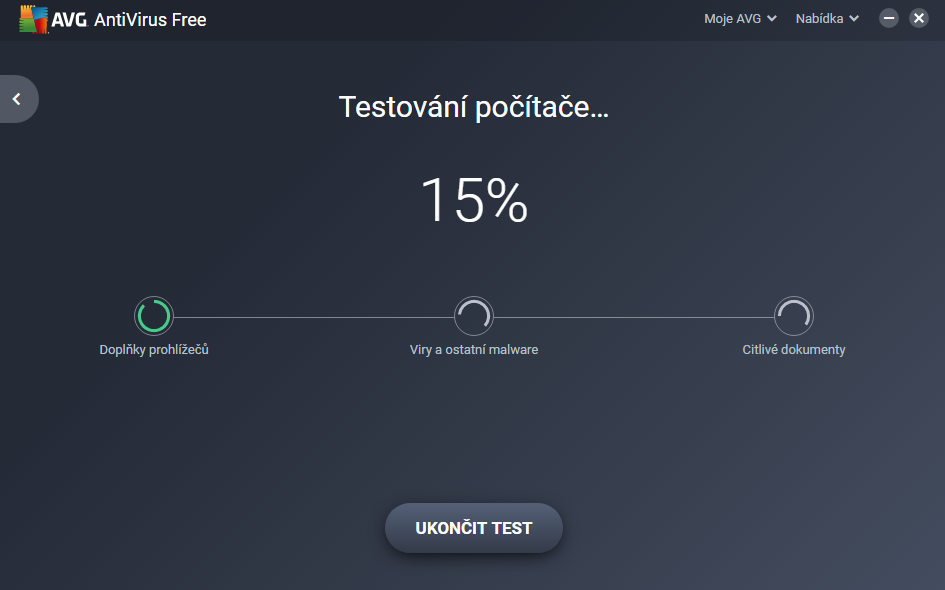Stop the scan with UKONČIT TEST

pos(474,528)
